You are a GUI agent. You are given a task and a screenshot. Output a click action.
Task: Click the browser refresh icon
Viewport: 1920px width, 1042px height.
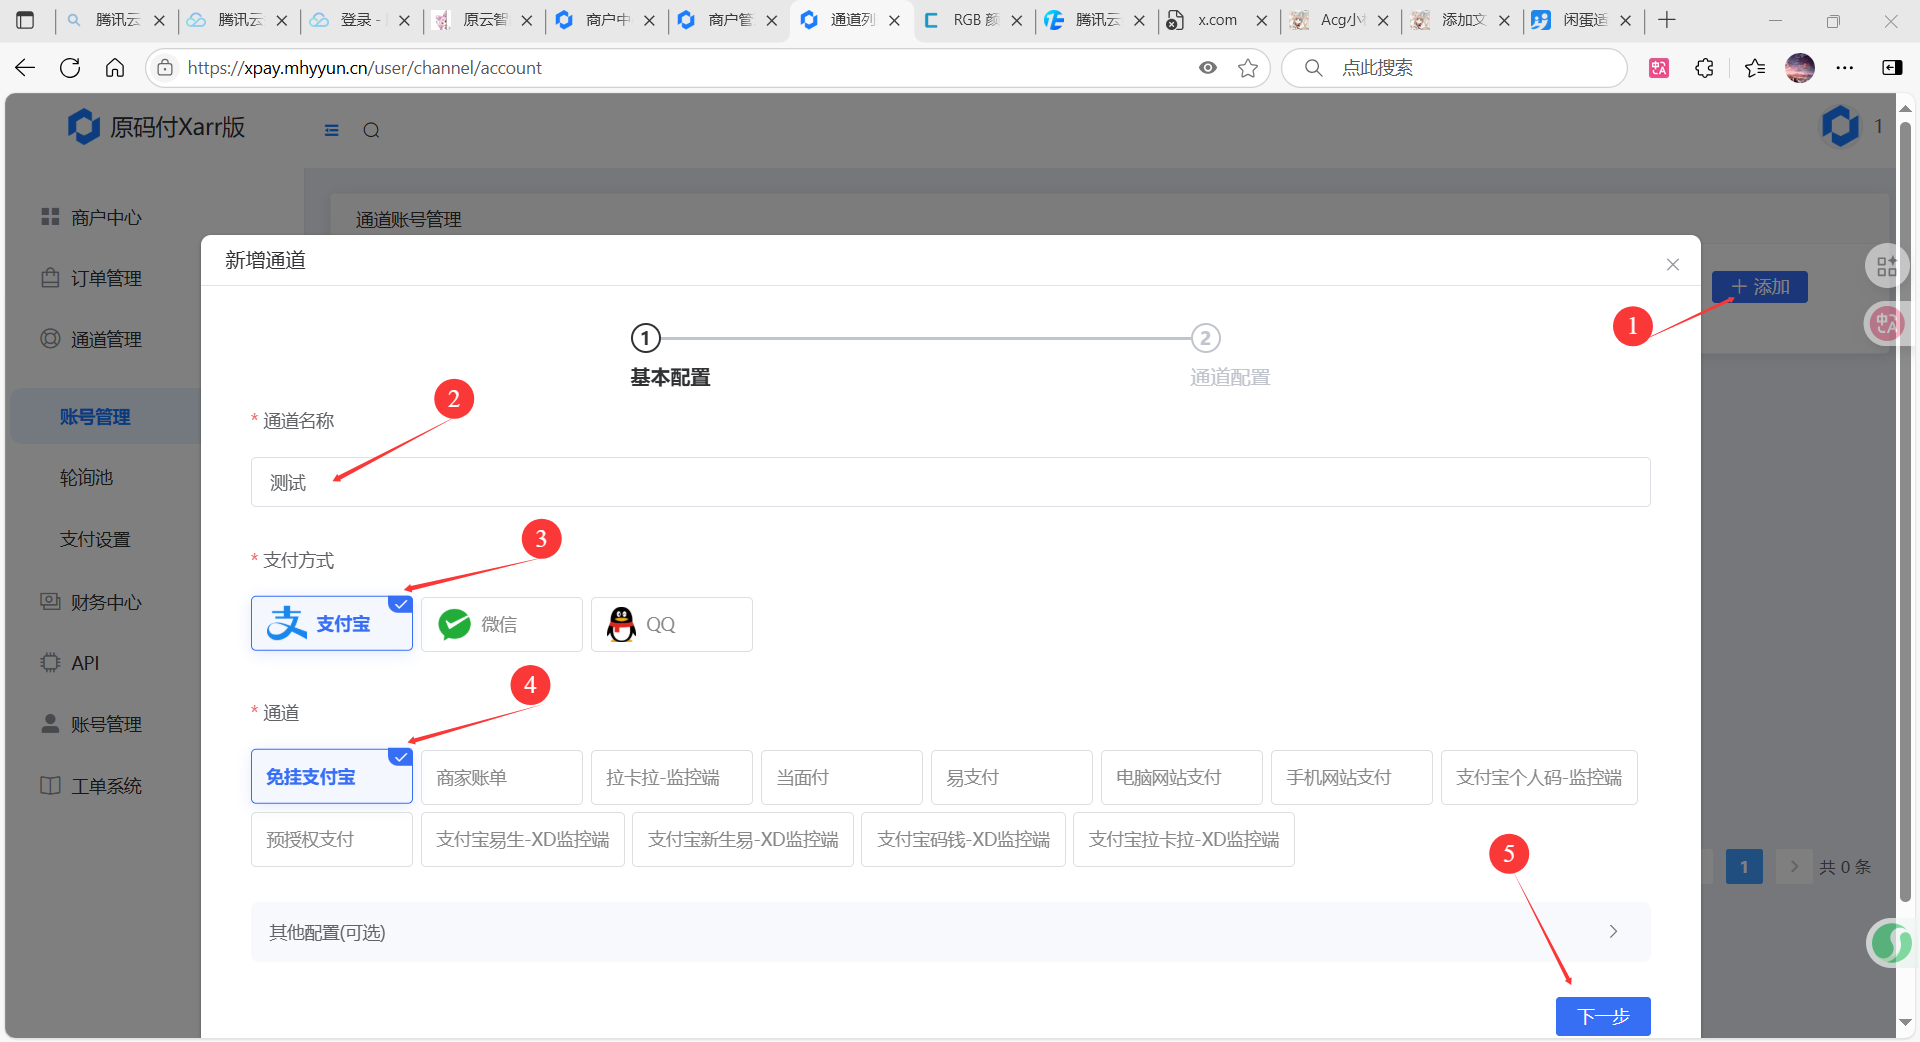pos(69,67)
